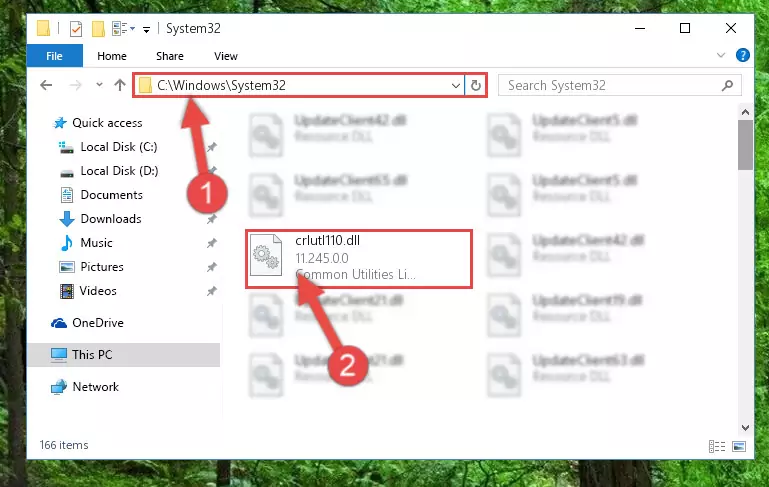The image size is (769, 487).
Task: Open Pictures from the sidebar
Action: (102, 267)
